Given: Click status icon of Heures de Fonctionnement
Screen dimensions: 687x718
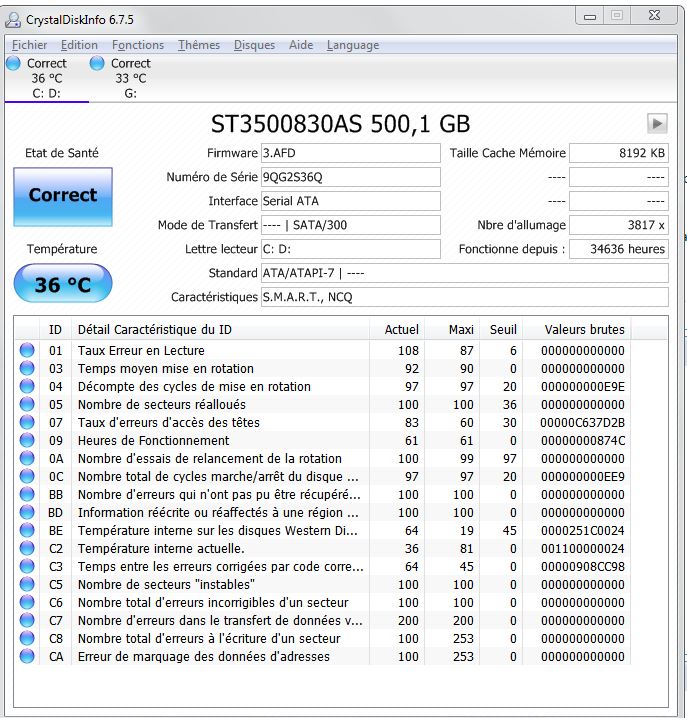Looking at the screenshot, I should tap(27, 441).
